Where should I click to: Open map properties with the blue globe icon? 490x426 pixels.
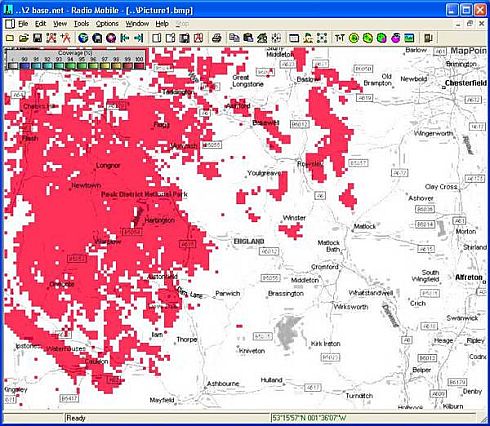(83, 38)
